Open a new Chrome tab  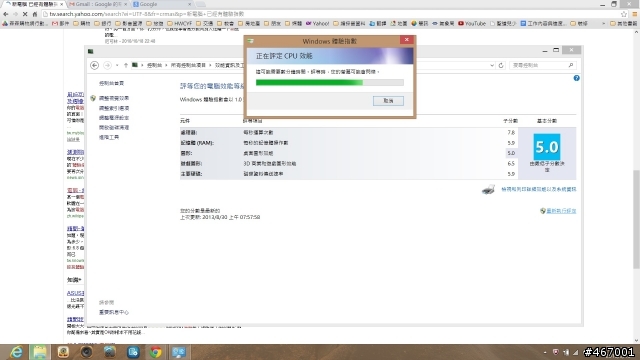click(200, 4)
